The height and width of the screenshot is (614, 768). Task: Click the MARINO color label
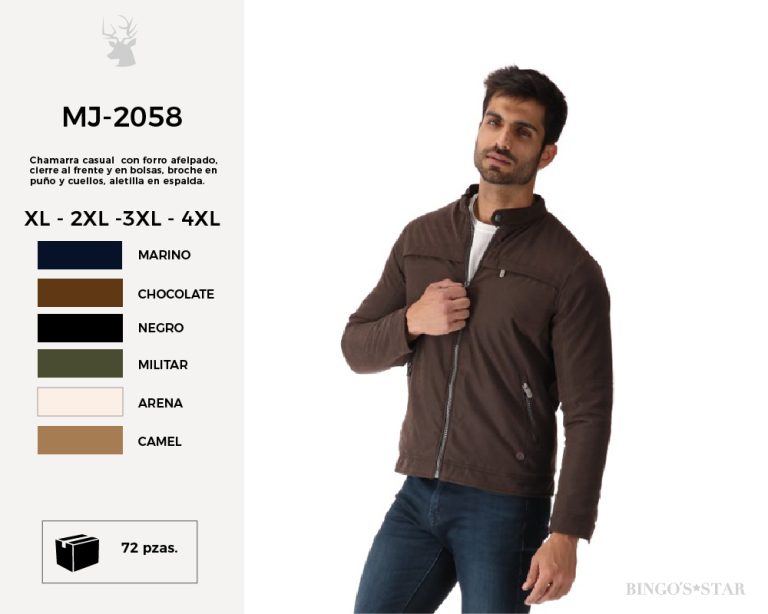(x=164, y=255)
